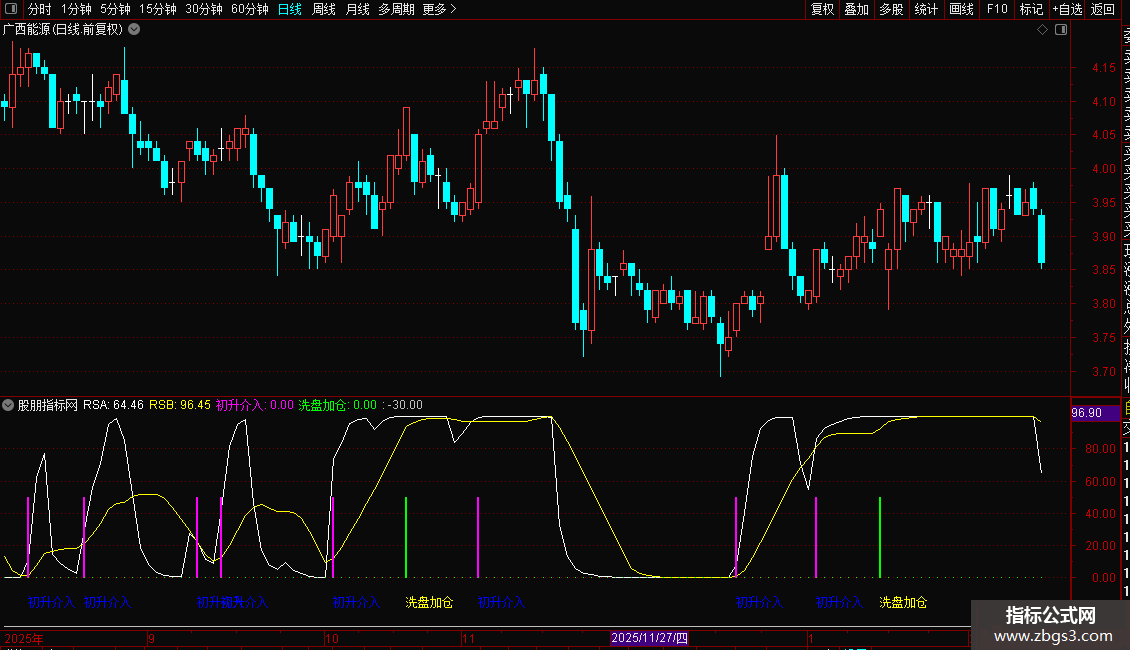Switch to the 60分钟 period tab
Image resolution: width=1130 pixels, height=650 pixels.
pos(250,10)
